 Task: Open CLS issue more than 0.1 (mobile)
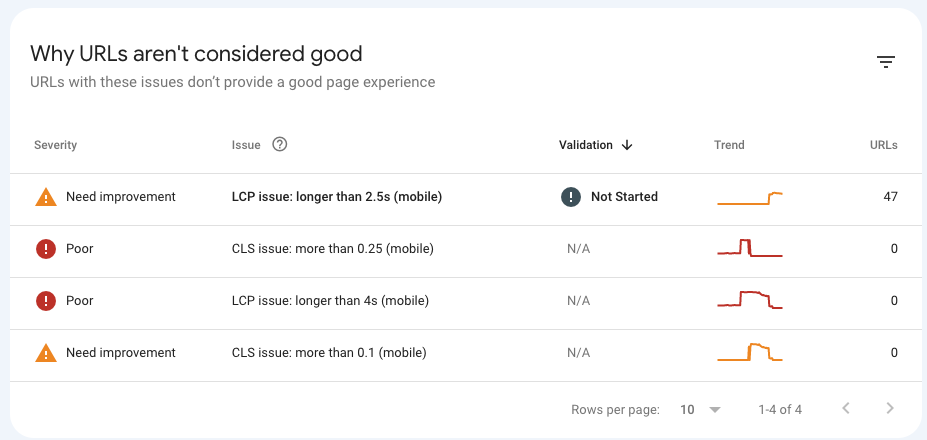tap(329, 353)
